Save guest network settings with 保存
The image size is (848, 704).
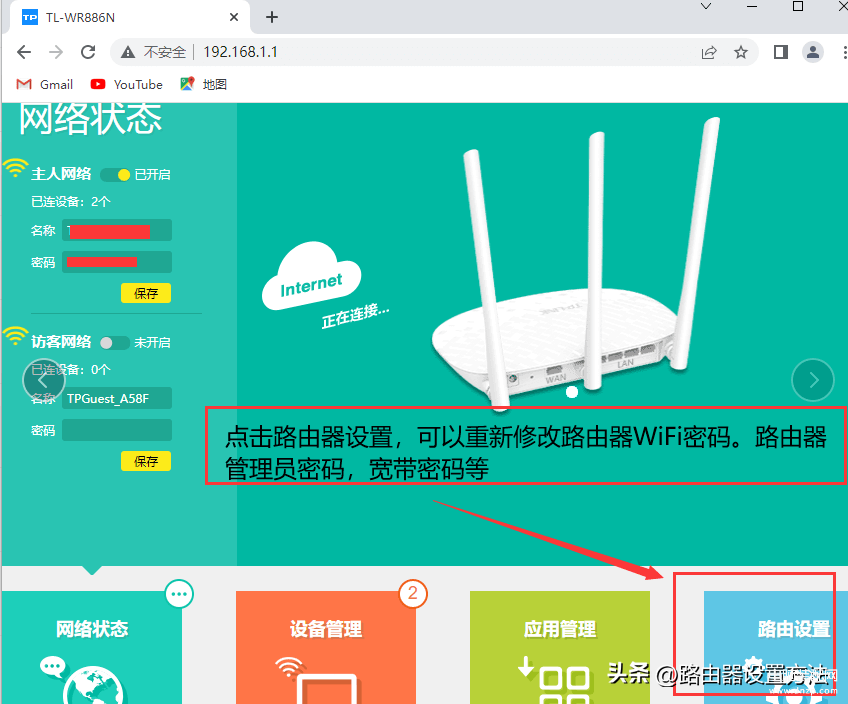coord(146,461)
